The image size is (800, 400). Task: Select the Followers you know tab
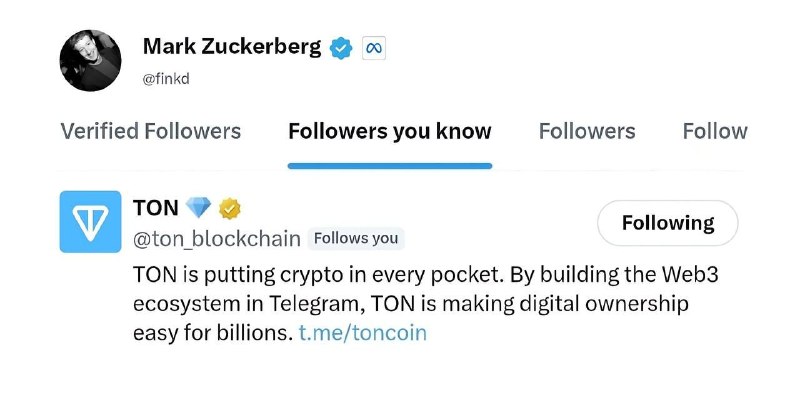(390, 131)
